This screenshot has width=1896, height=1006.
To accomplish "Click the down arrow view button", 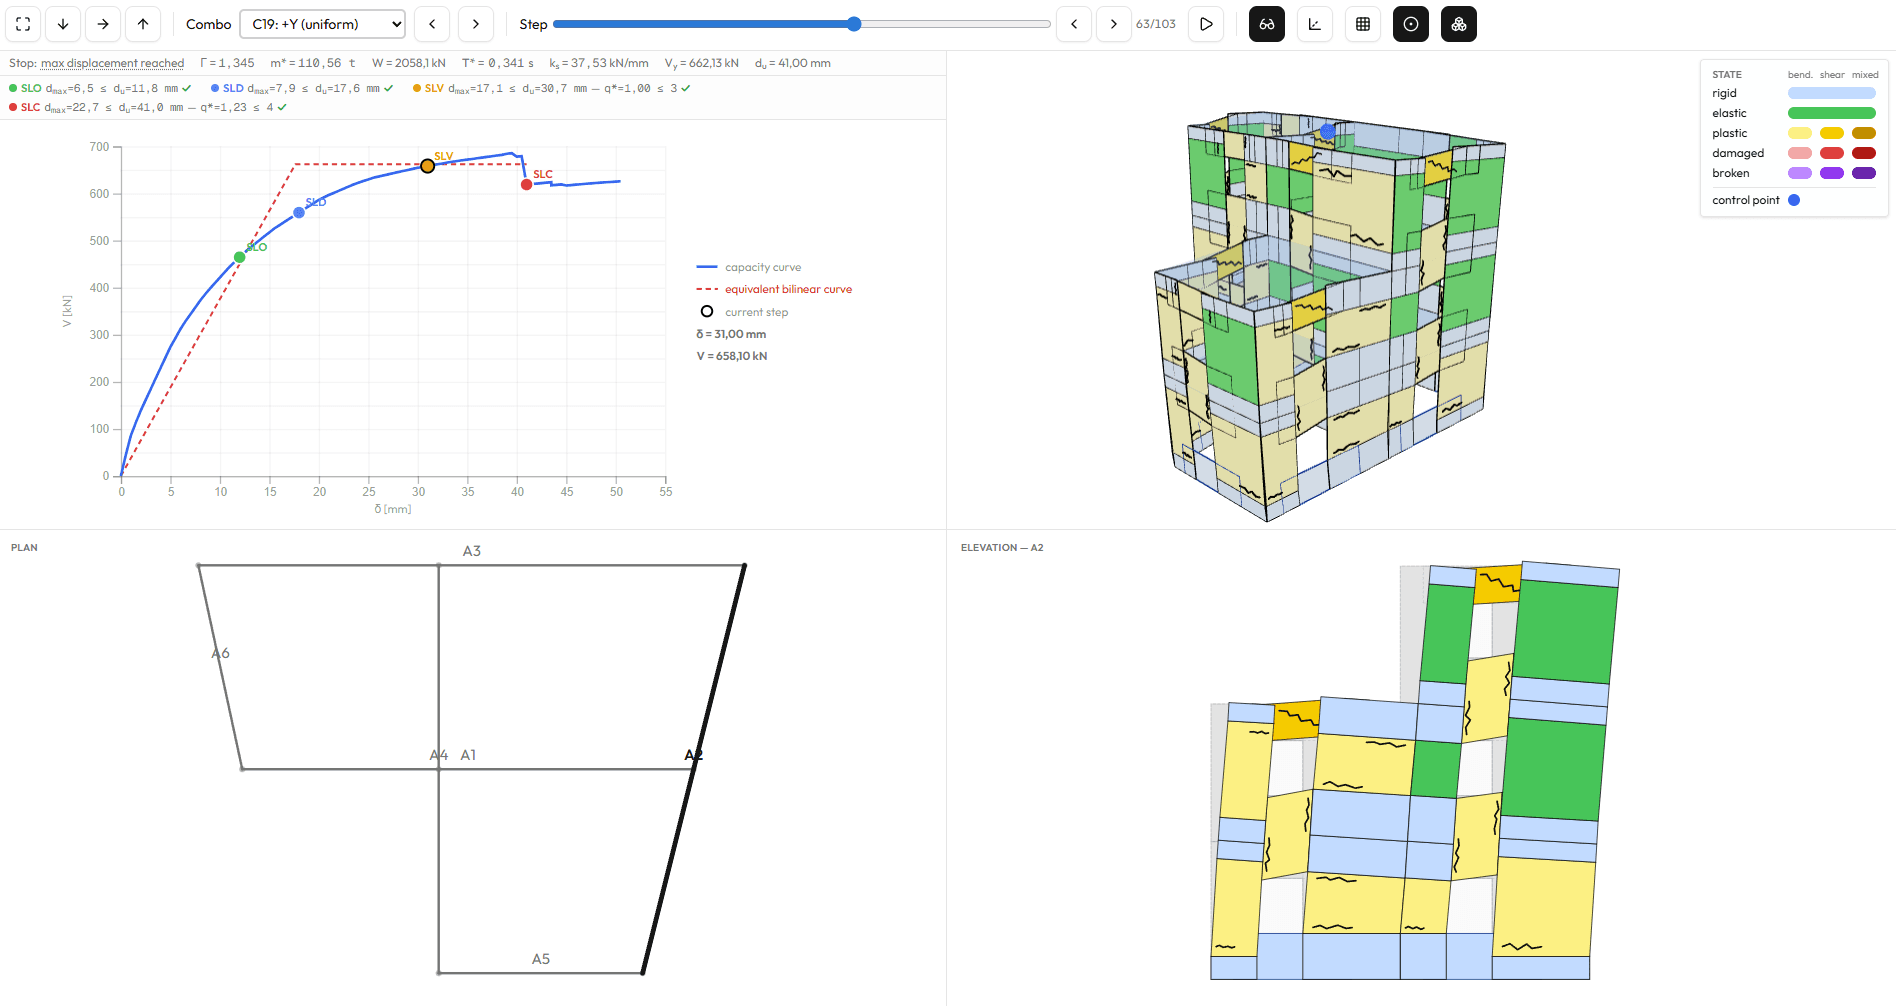I will pyautogui.click(x=63, y=24).
